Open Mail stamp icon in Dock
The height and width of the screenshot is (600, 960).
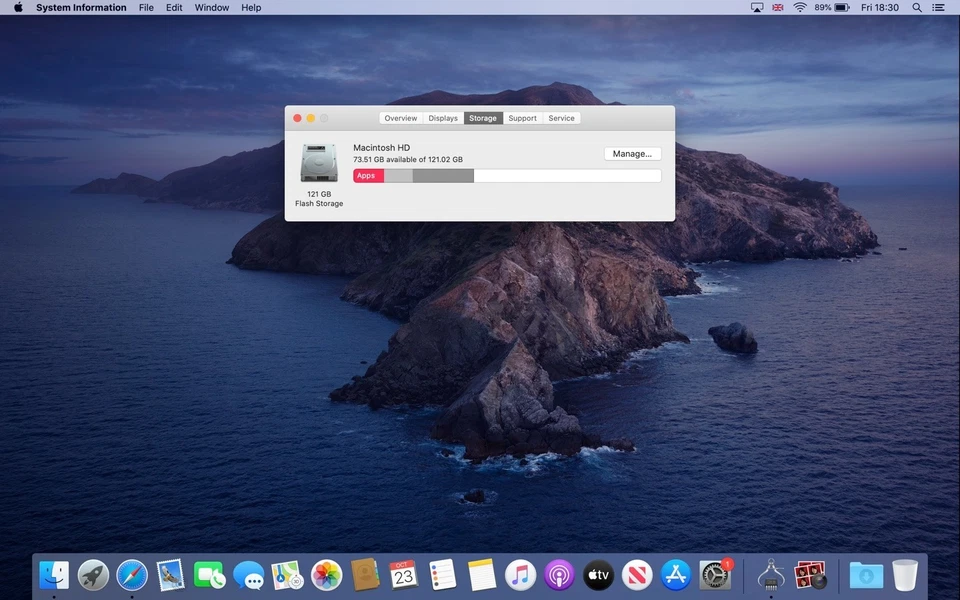click(x=170, y=576)
